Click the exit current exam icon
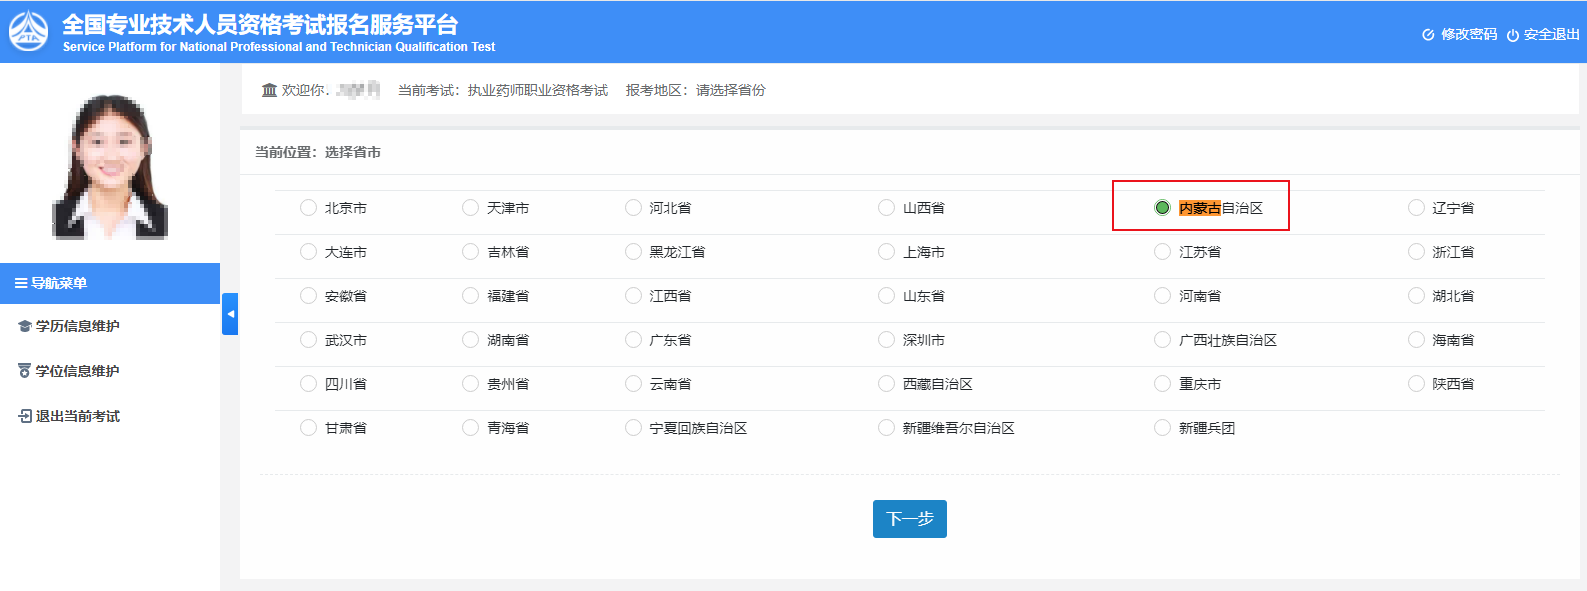Viewport: 1587px width, 591px height. (25, 416)
